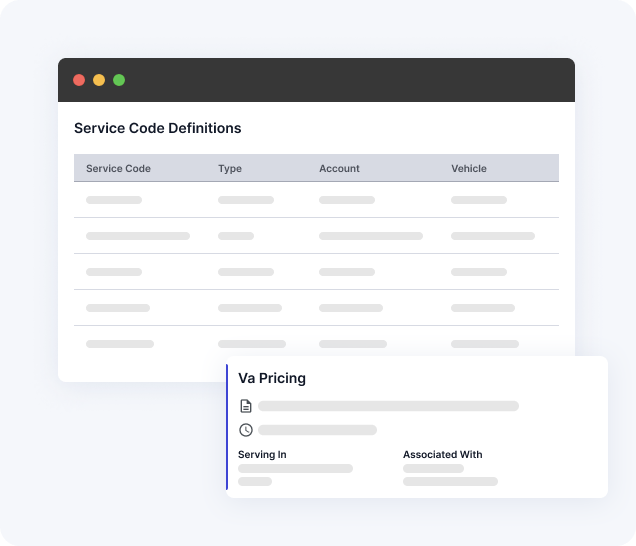
Task: Select the second table row's service code
Action: [138, 236]
